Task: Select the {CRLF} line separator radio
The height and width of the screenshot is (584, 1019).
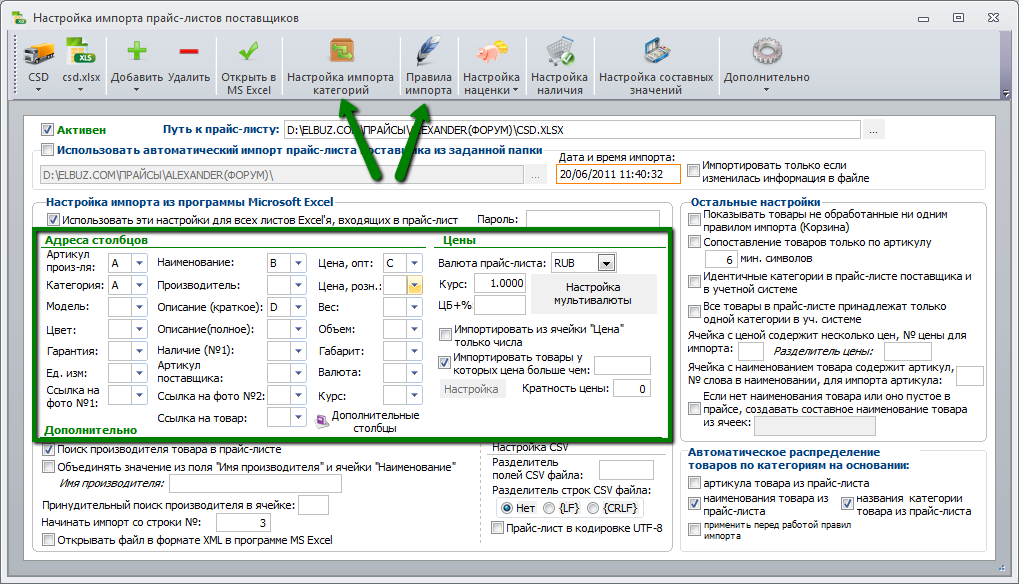Action: [x=593, y=508]
